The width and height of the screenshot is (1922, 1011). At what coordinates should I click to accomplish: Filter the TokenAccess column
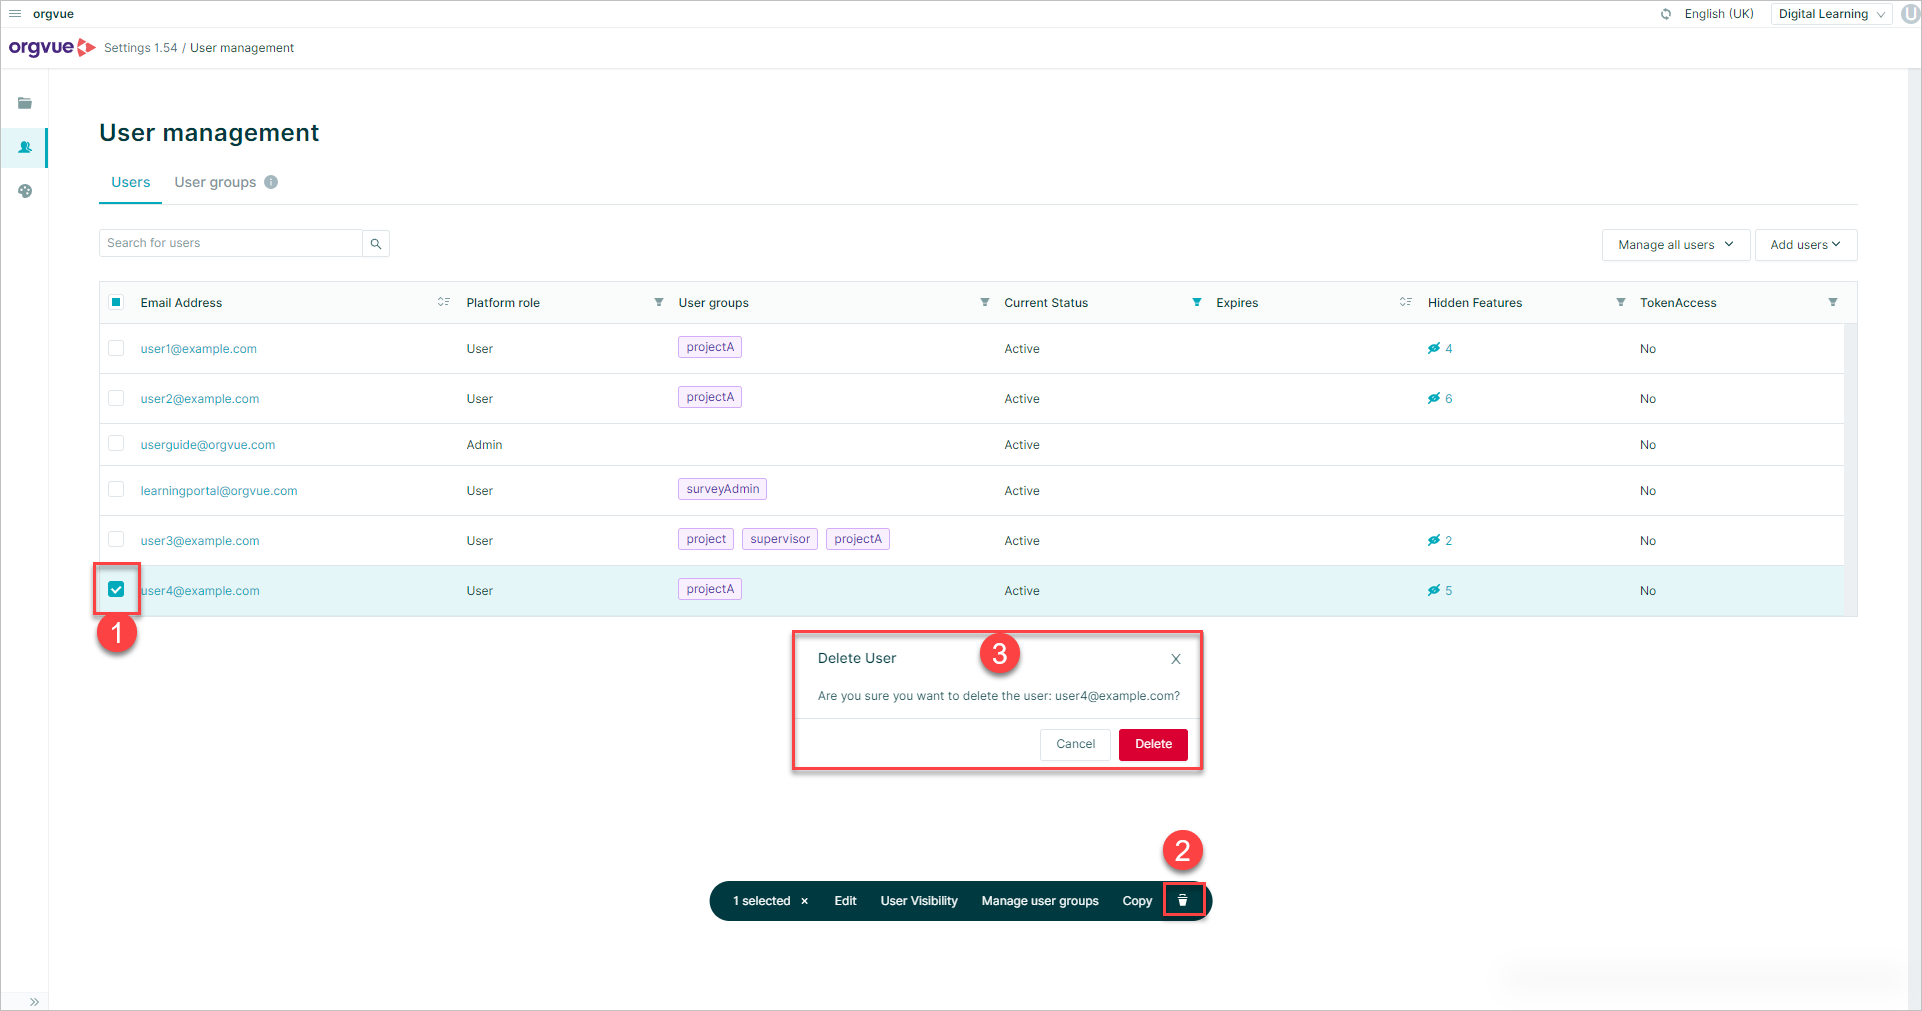(x=1833, y=302)
